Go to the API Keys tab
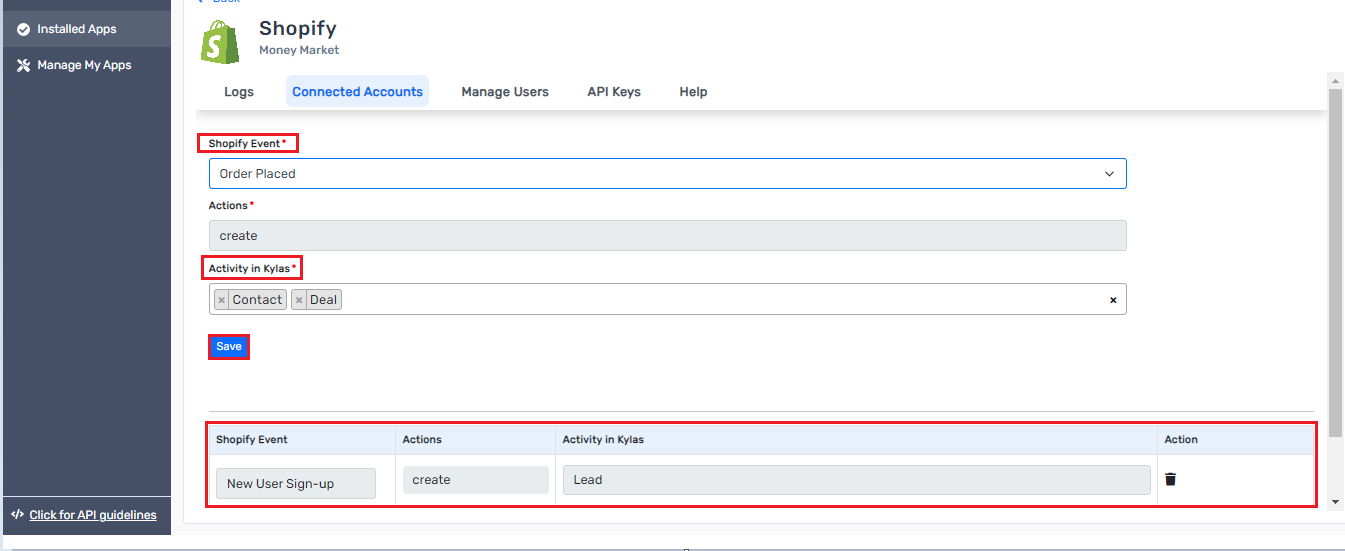The width and height of the screenshot is (1345, 551). coord(614,92)
